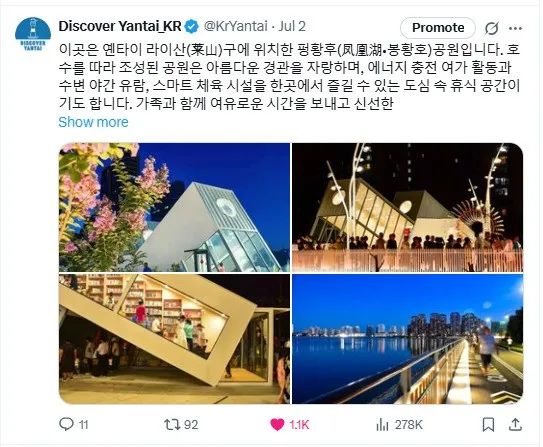Click the retweet icon with 92
The height and width of the screenshot is (447, 543).
click(172, 424)
